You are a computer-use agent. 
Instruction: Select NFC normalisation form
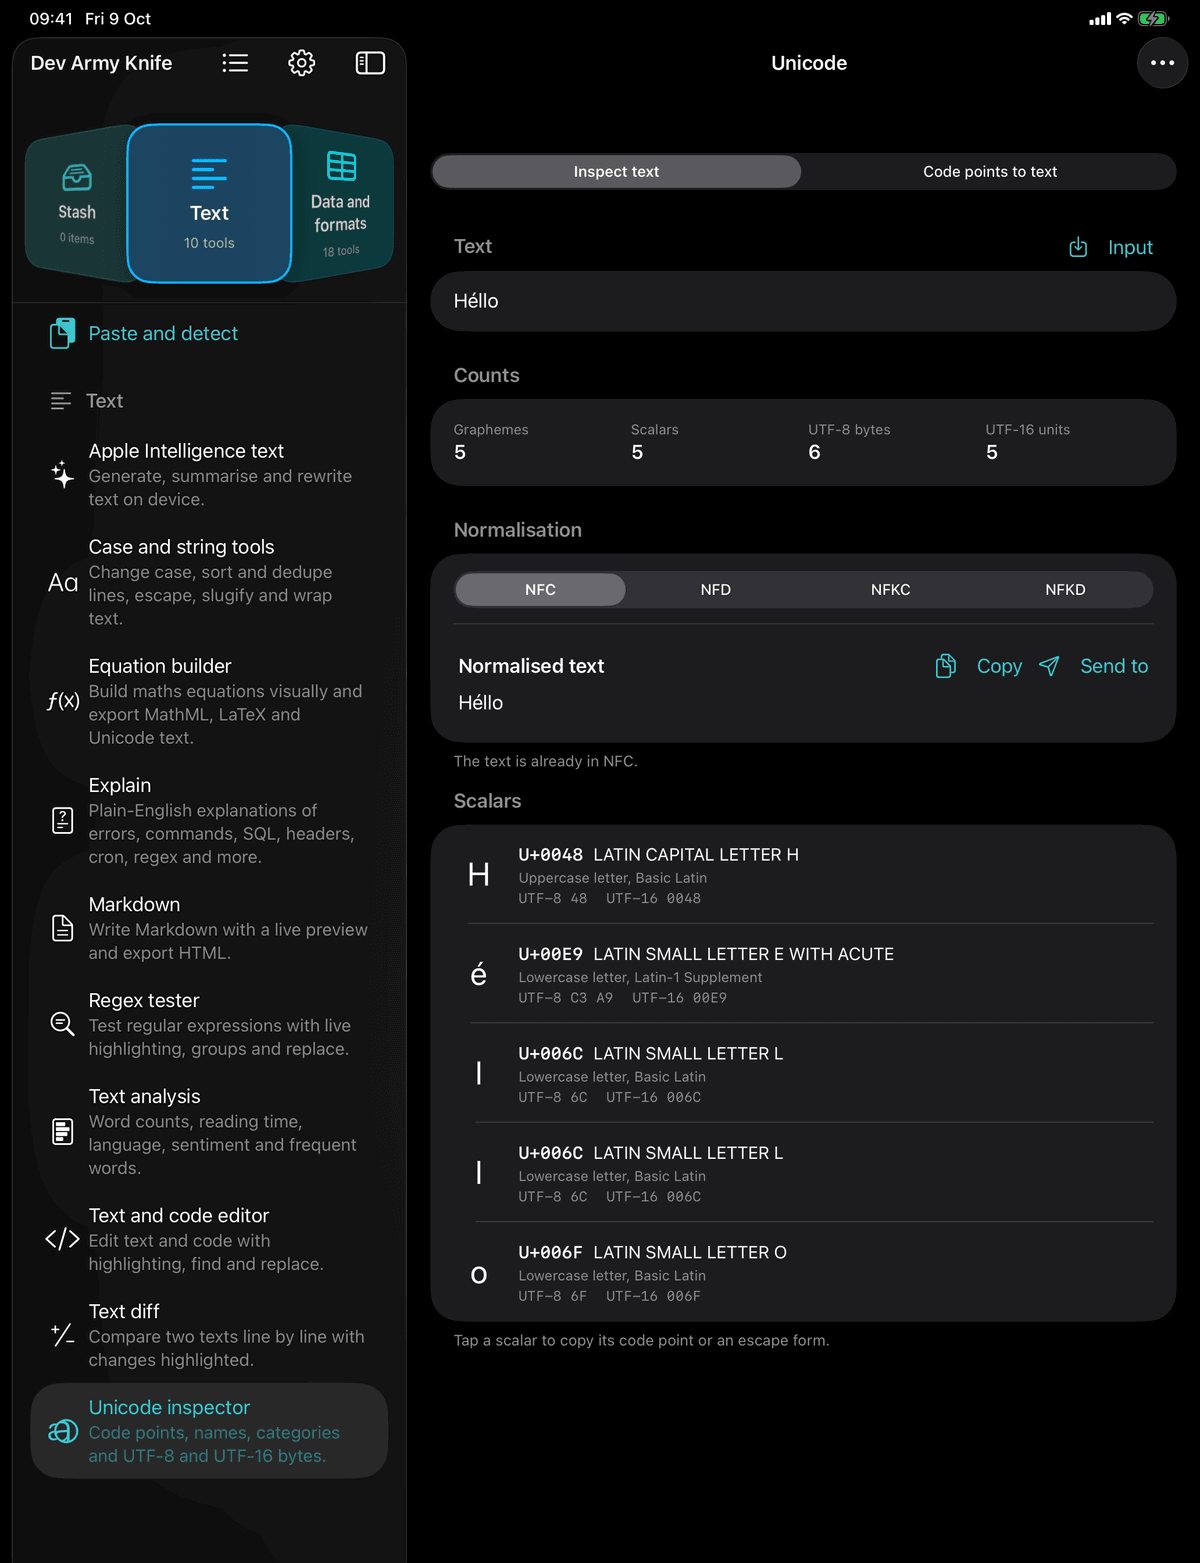tap(540, 590)
